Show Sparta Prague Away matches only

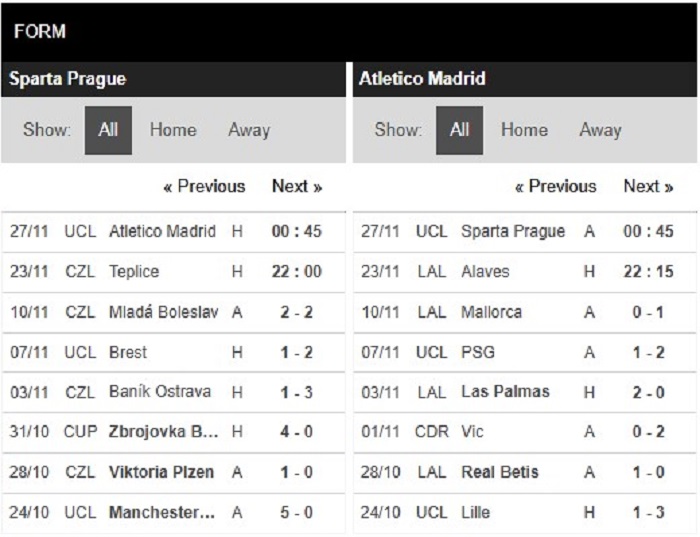(249, 130)
